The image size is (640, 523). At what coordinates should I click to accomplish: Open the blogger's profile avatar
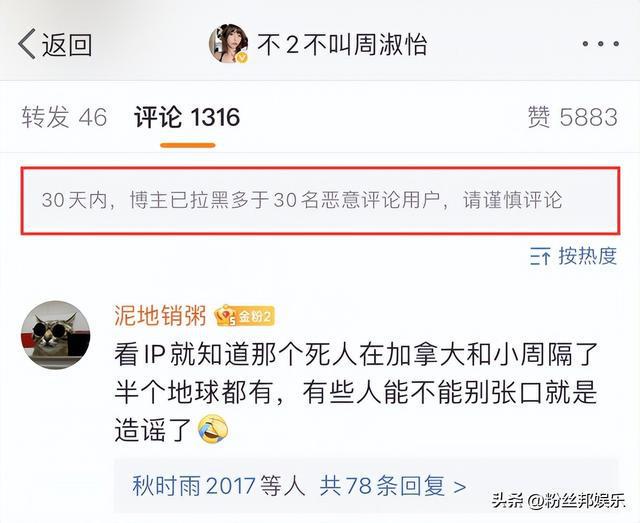pyautogui.click(x=229, y=43)
